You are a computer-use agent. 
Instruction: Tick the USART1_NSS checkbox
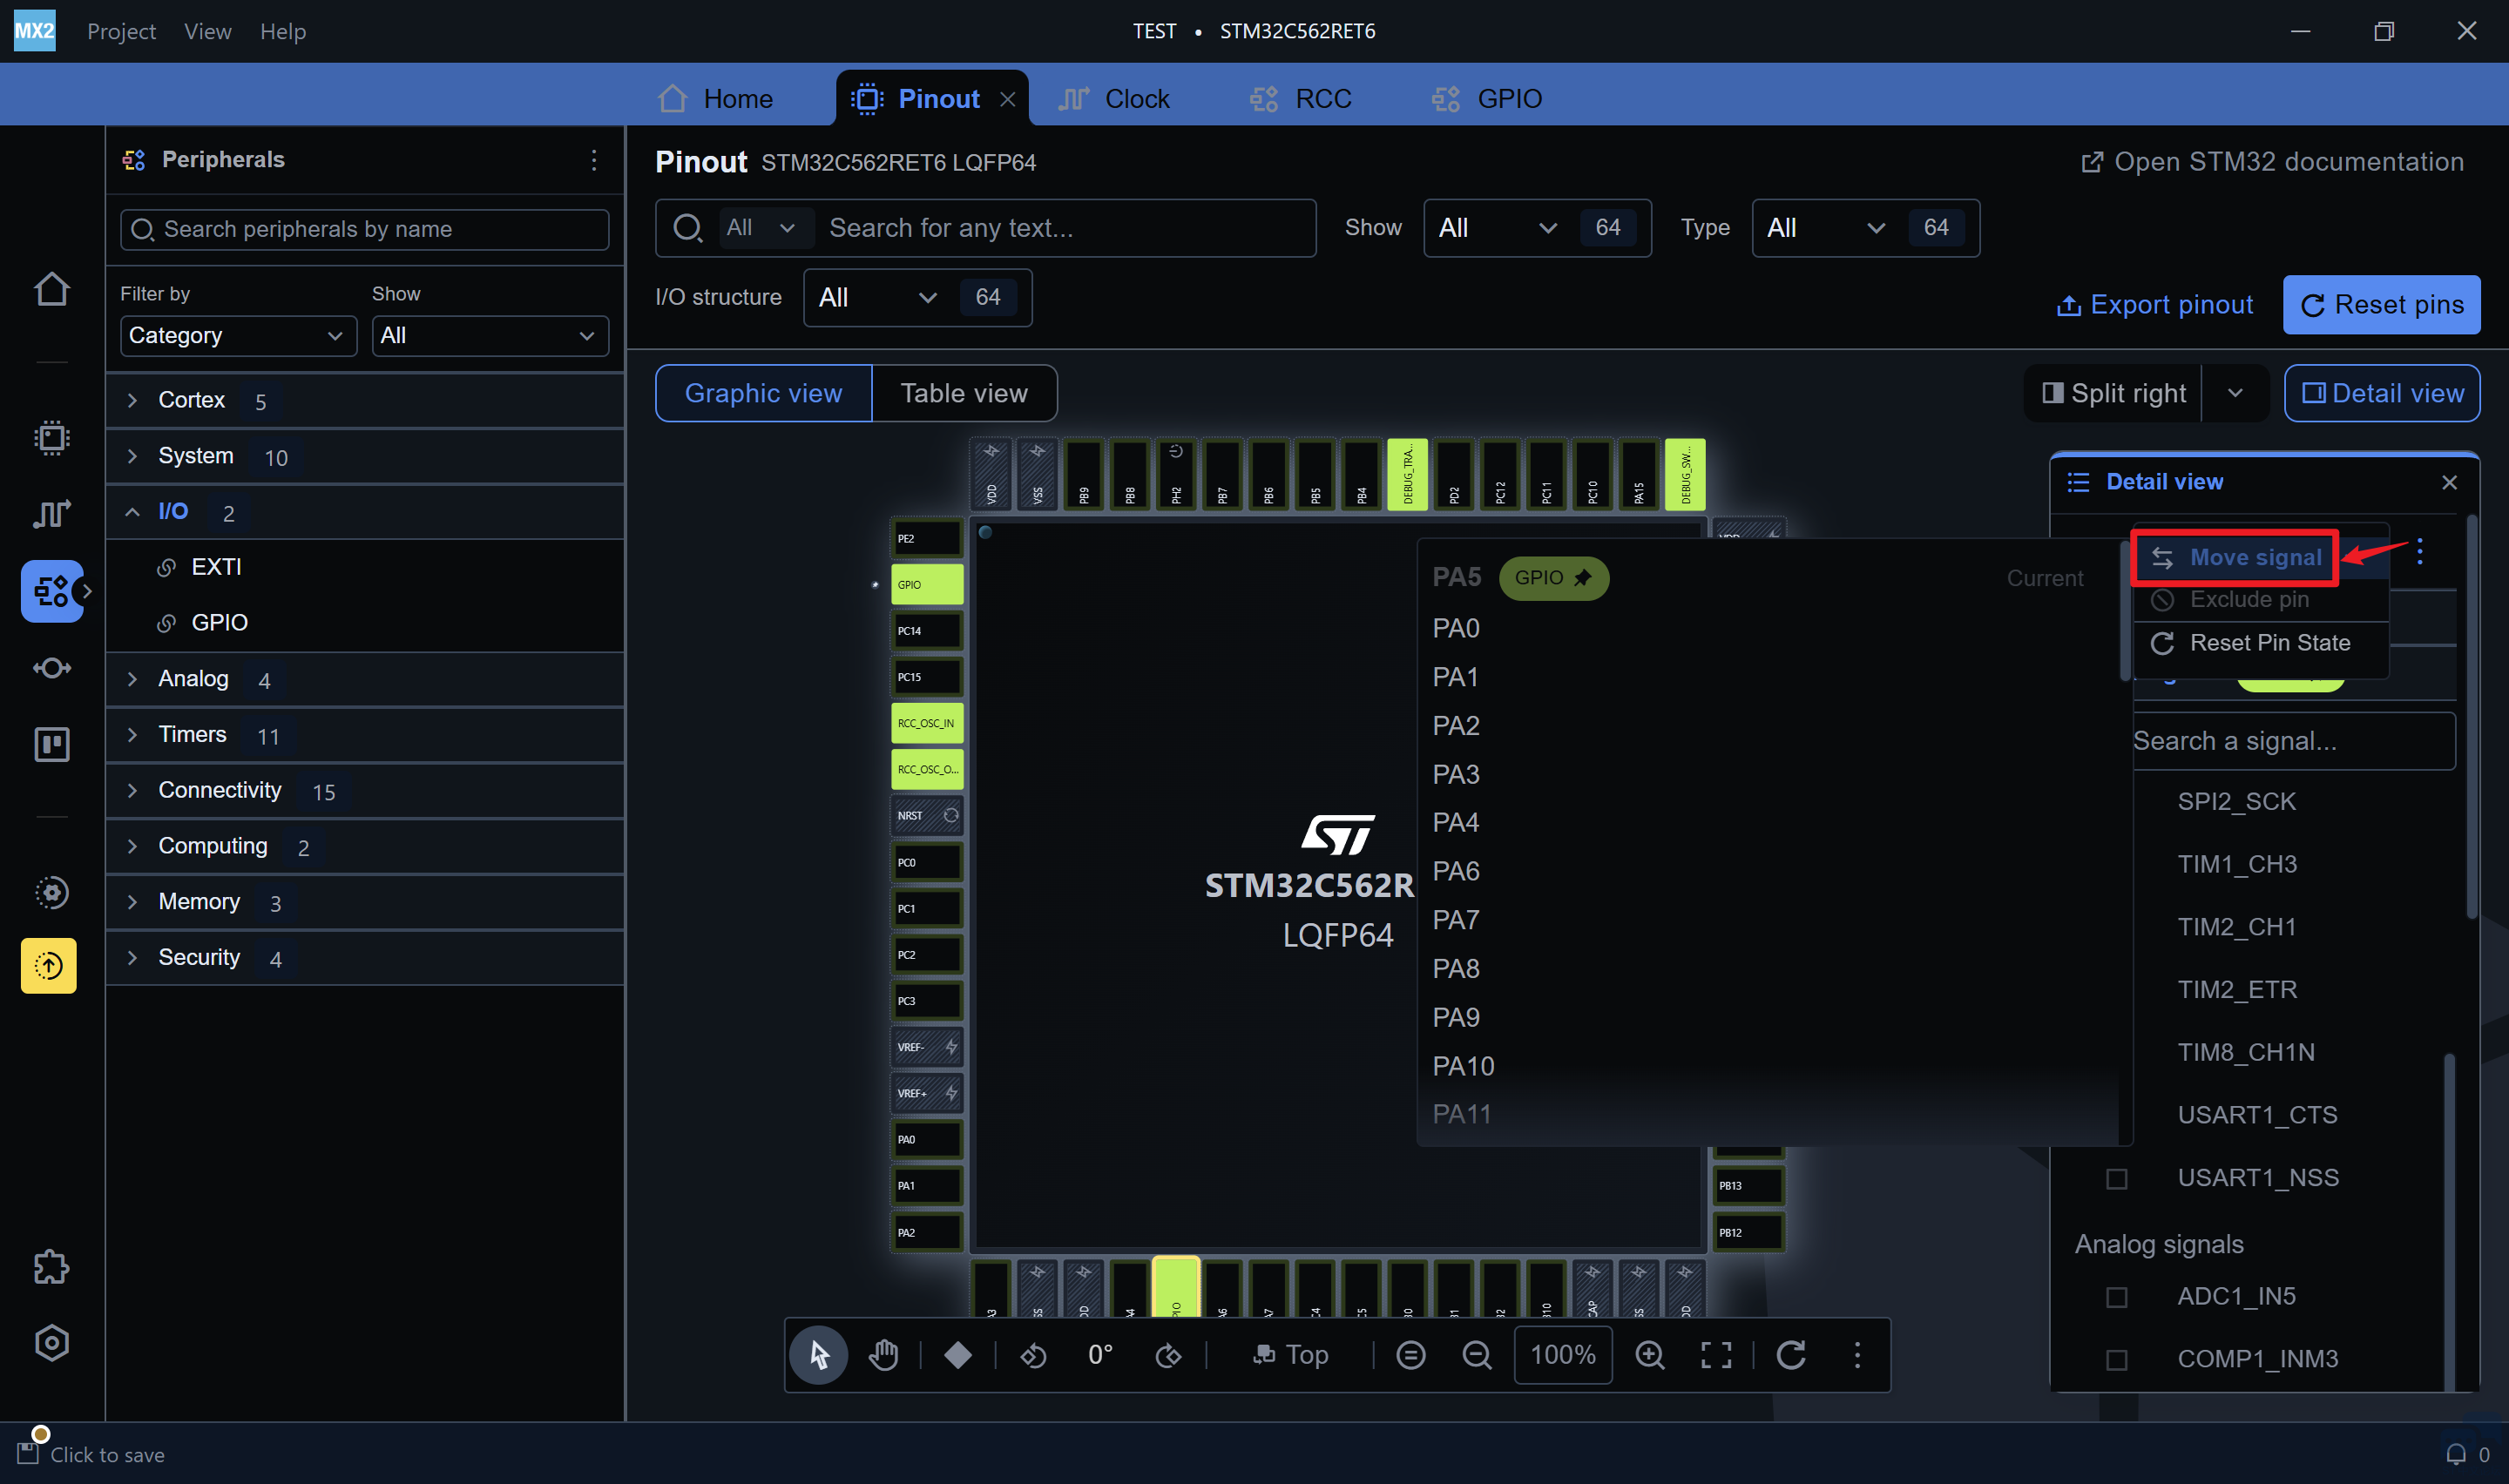tap(2117, 1179)
